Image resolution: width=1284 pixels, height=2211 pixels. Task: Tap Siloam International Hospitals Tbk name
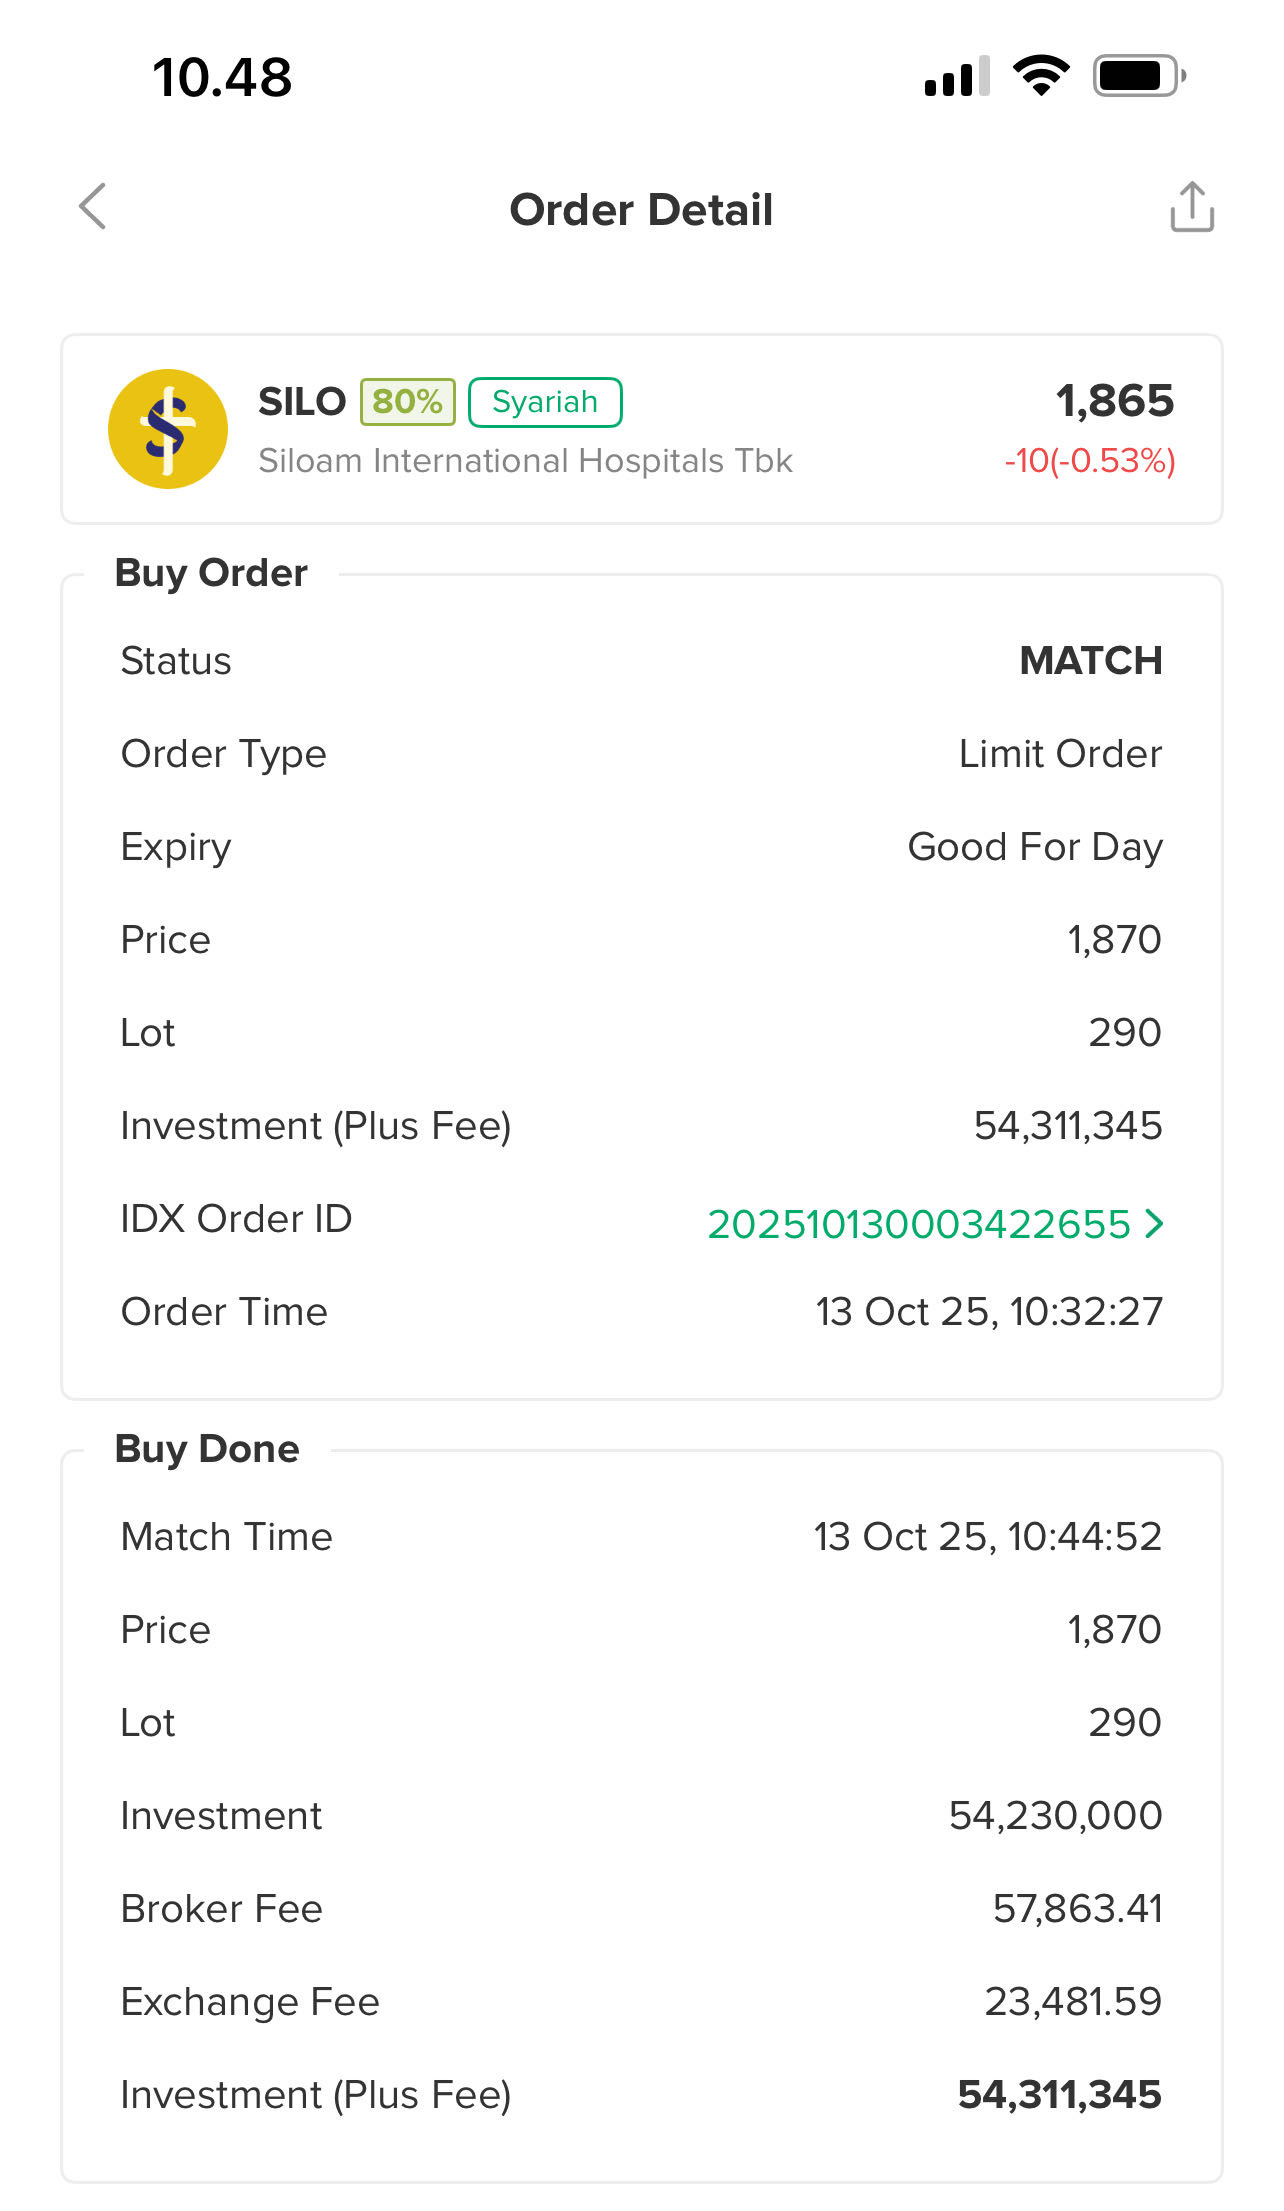click(525, 461)
